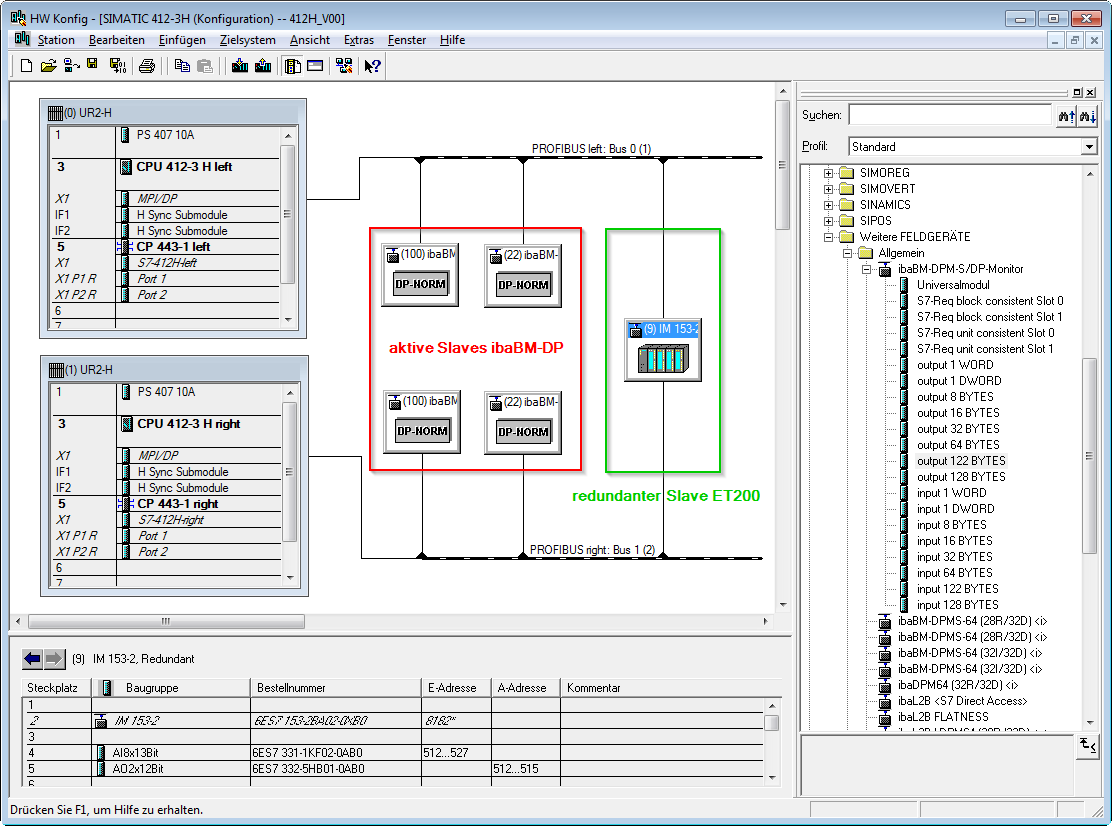
Task: Select ibaDPM64 (32R/32D) catalog entry
Action: [x=957, y=685]
